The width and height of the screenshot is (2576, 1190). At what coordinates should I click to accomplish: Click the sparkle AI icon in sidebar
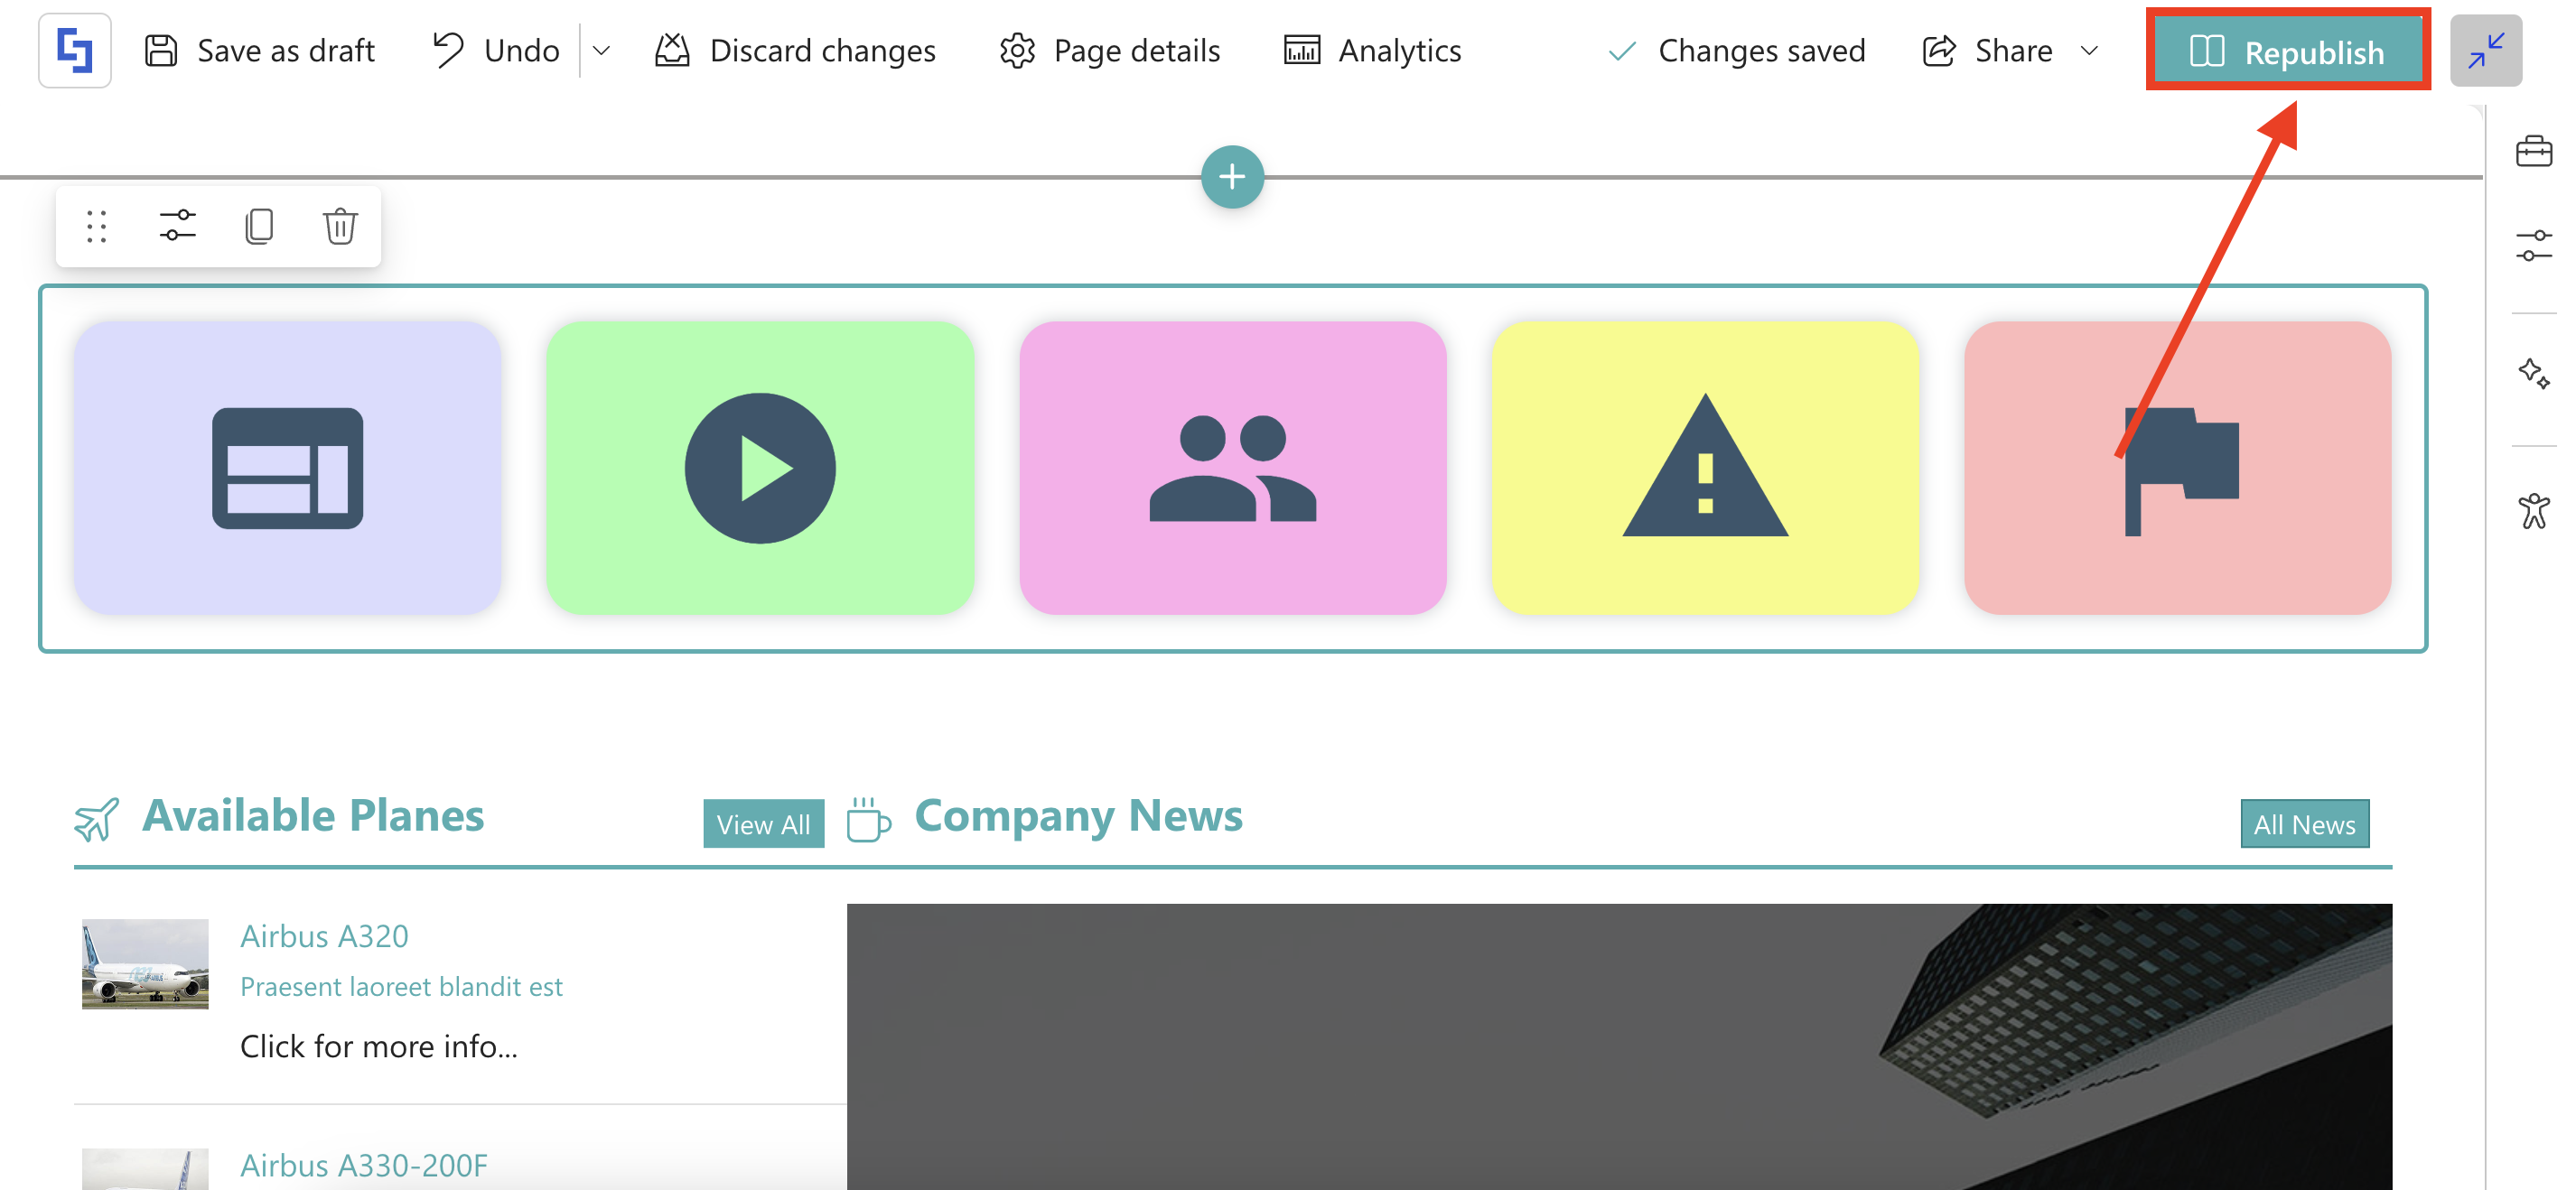tap(2533, 374)
